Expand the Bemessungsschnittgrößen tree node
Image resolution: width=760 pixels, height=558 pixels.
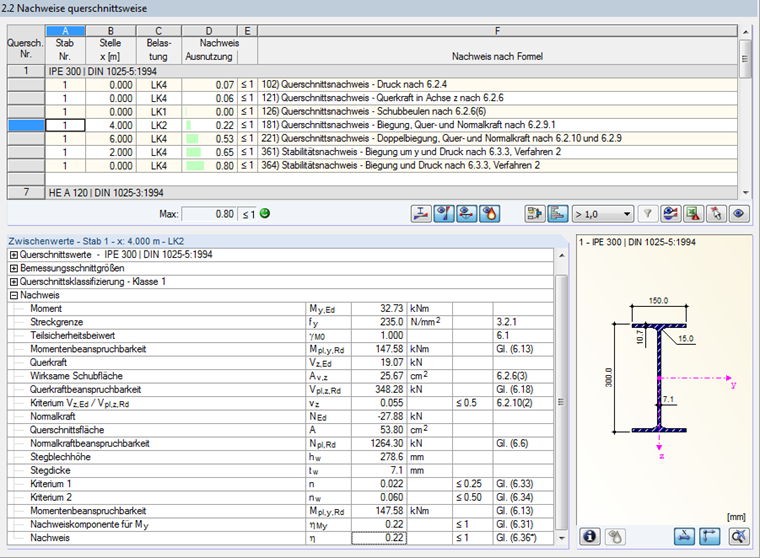coord(13,268)
